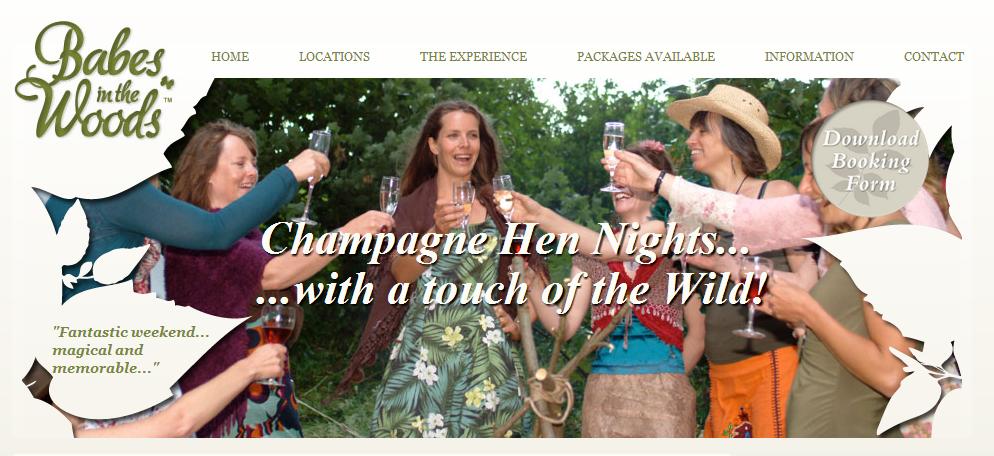The image size is (994, 456).
Task: Click the Download Booking Form badge
Action: (870, 159)
